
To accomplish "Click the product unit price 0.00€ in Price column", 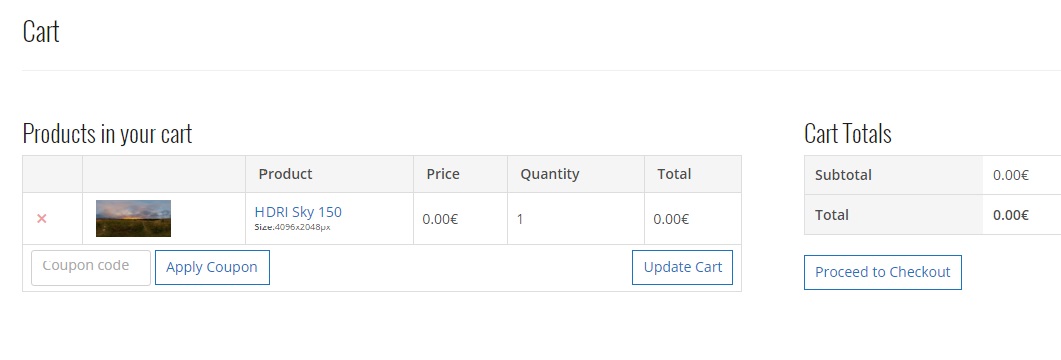I will (440, 219).
